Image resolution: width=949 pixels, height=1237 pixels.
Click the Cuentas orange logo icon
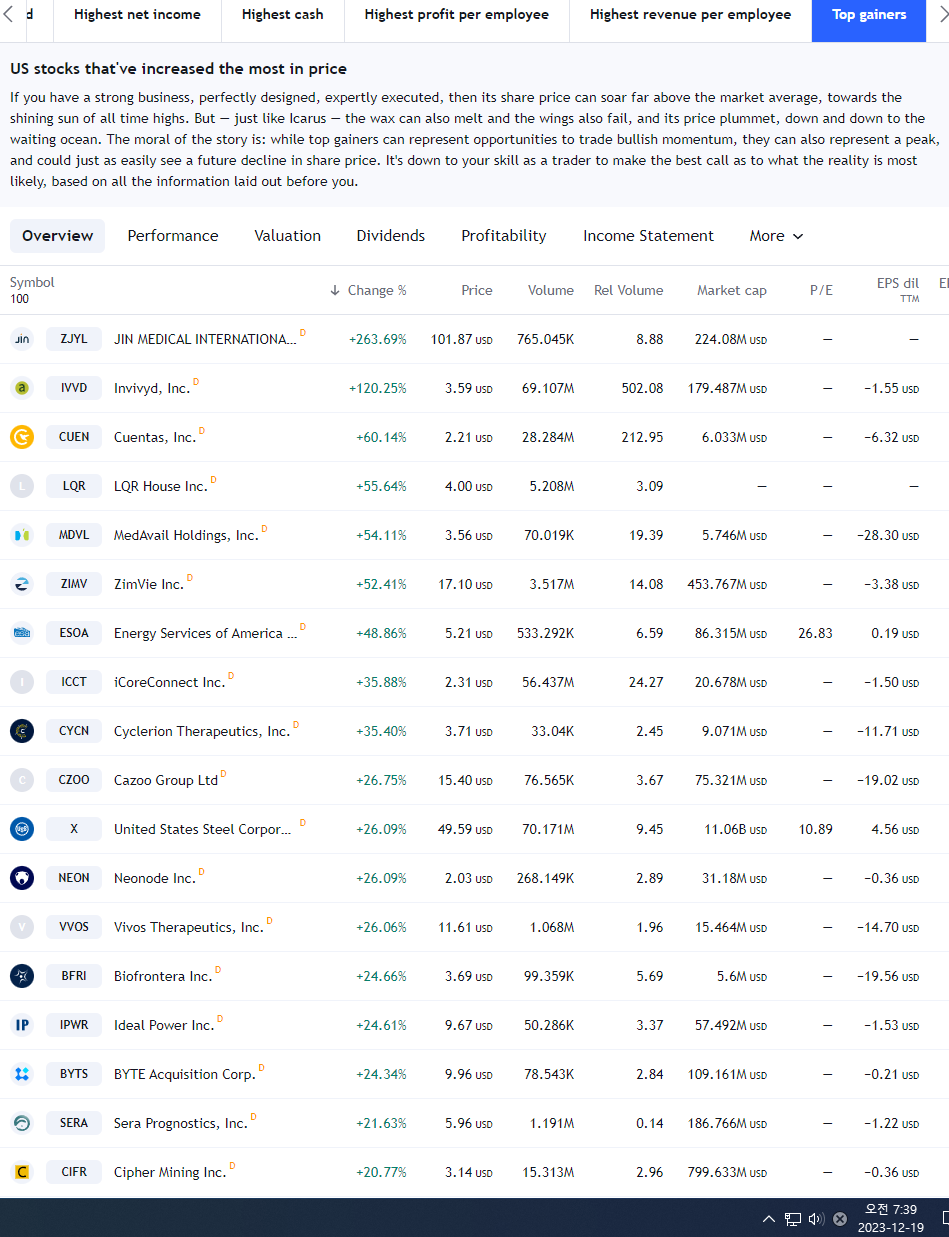[22, 437]
